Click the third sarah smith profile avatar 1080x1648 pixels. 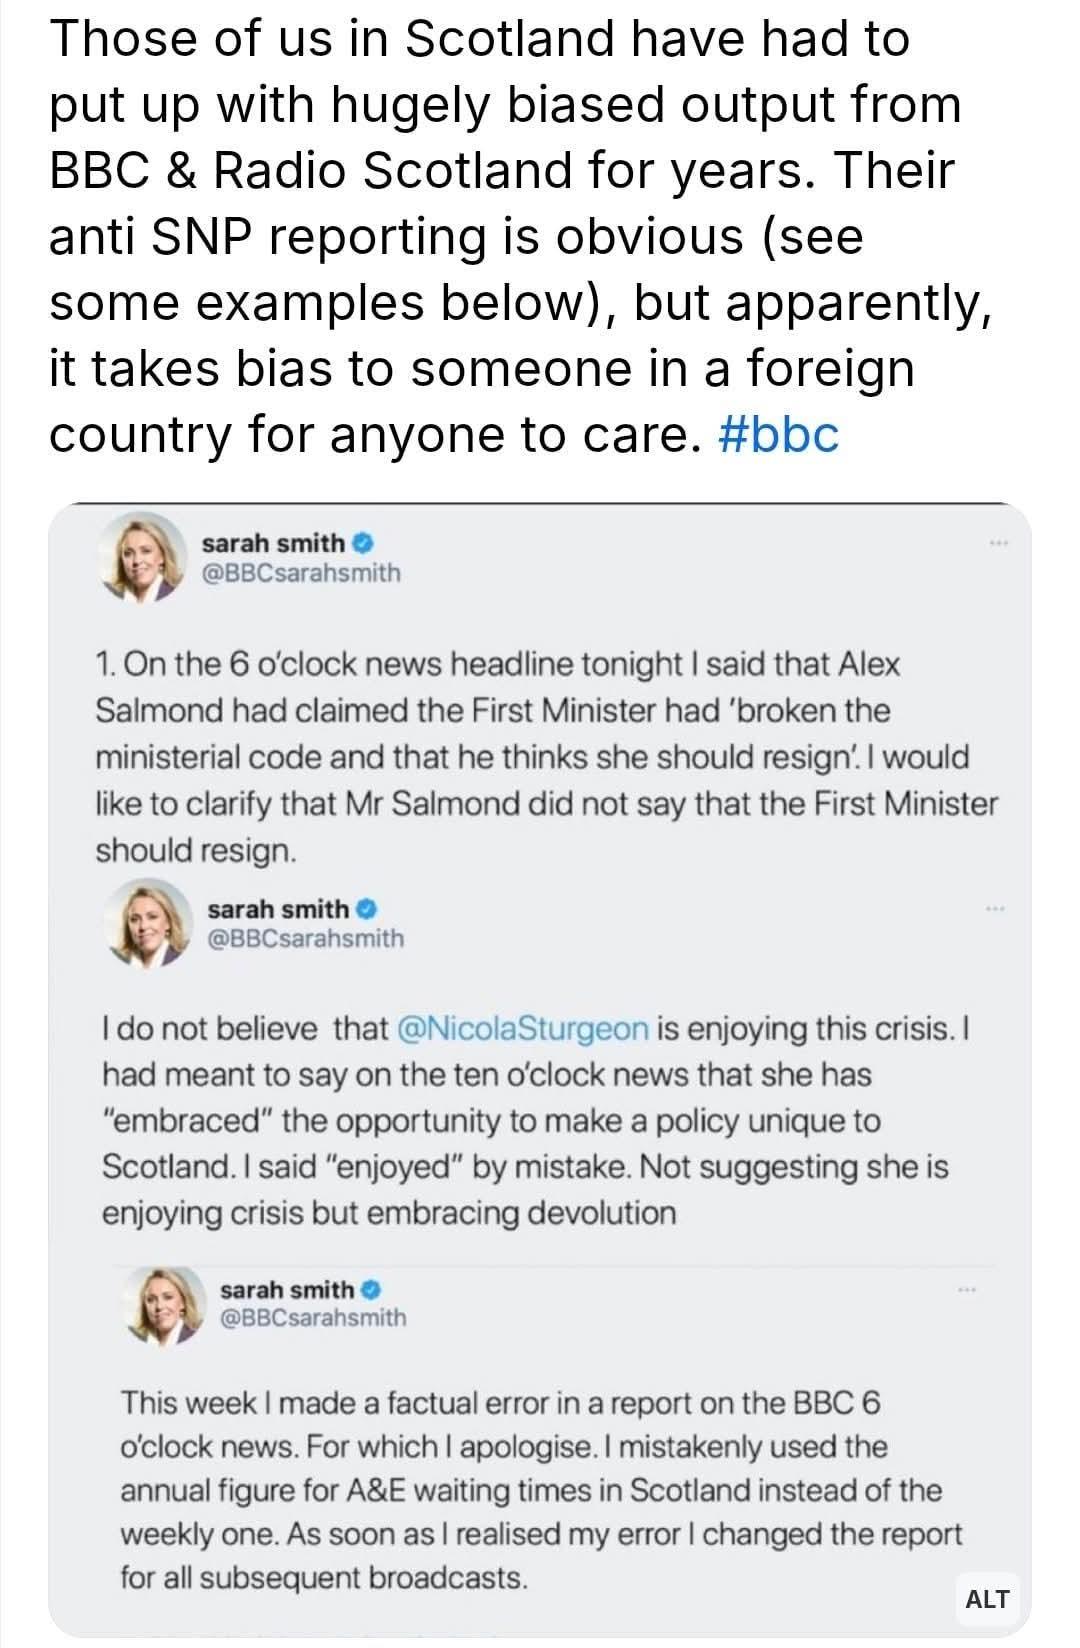[x=163, y=1303]
